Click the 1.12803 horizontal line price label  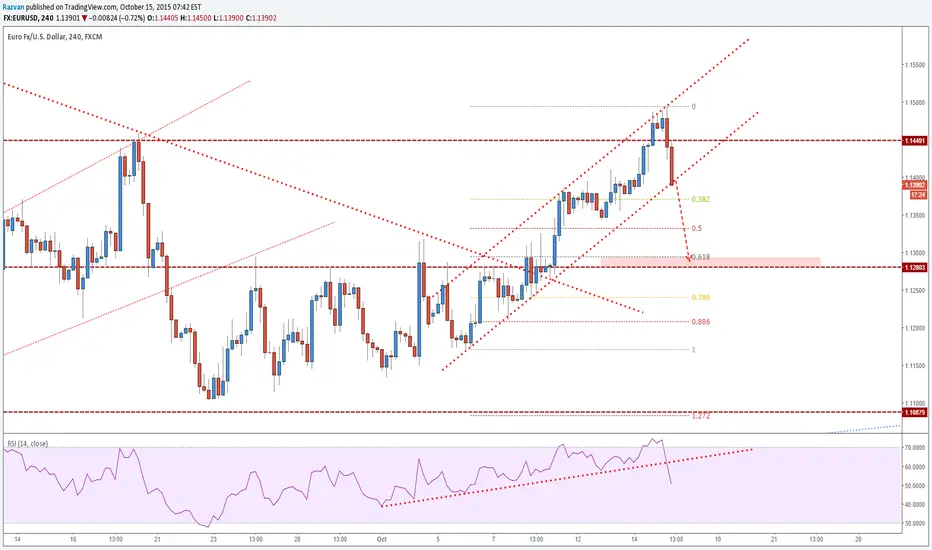(914, 268)
